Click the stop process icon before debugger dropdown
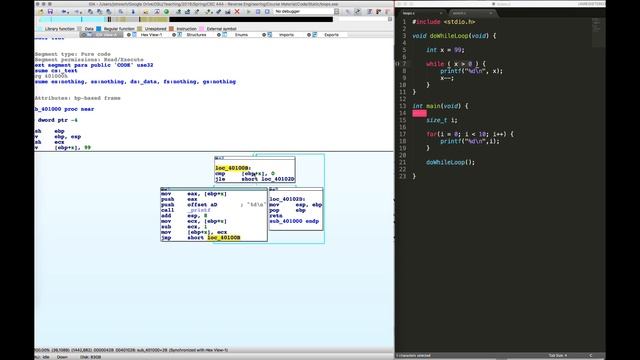Screen dimensions: 640x360 (267, 11)
